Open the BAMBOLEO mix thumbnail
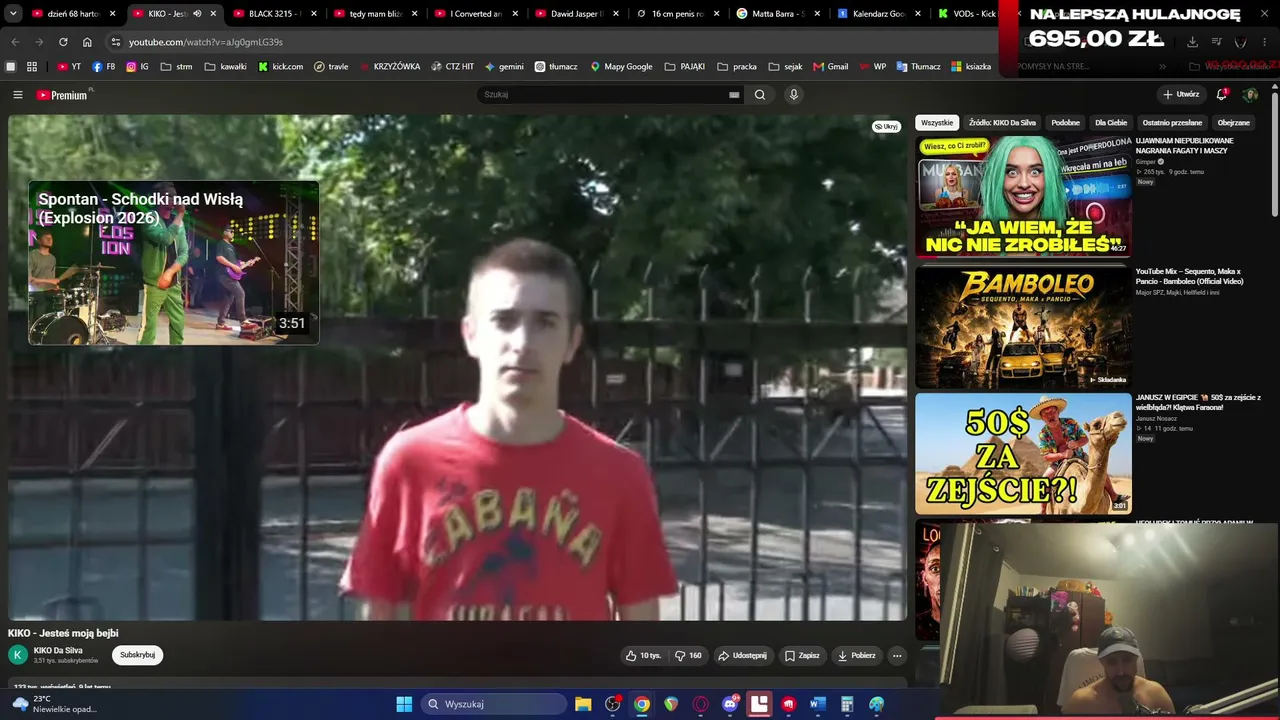This screenshot has width=1280, height=720. click(1023, 327)
